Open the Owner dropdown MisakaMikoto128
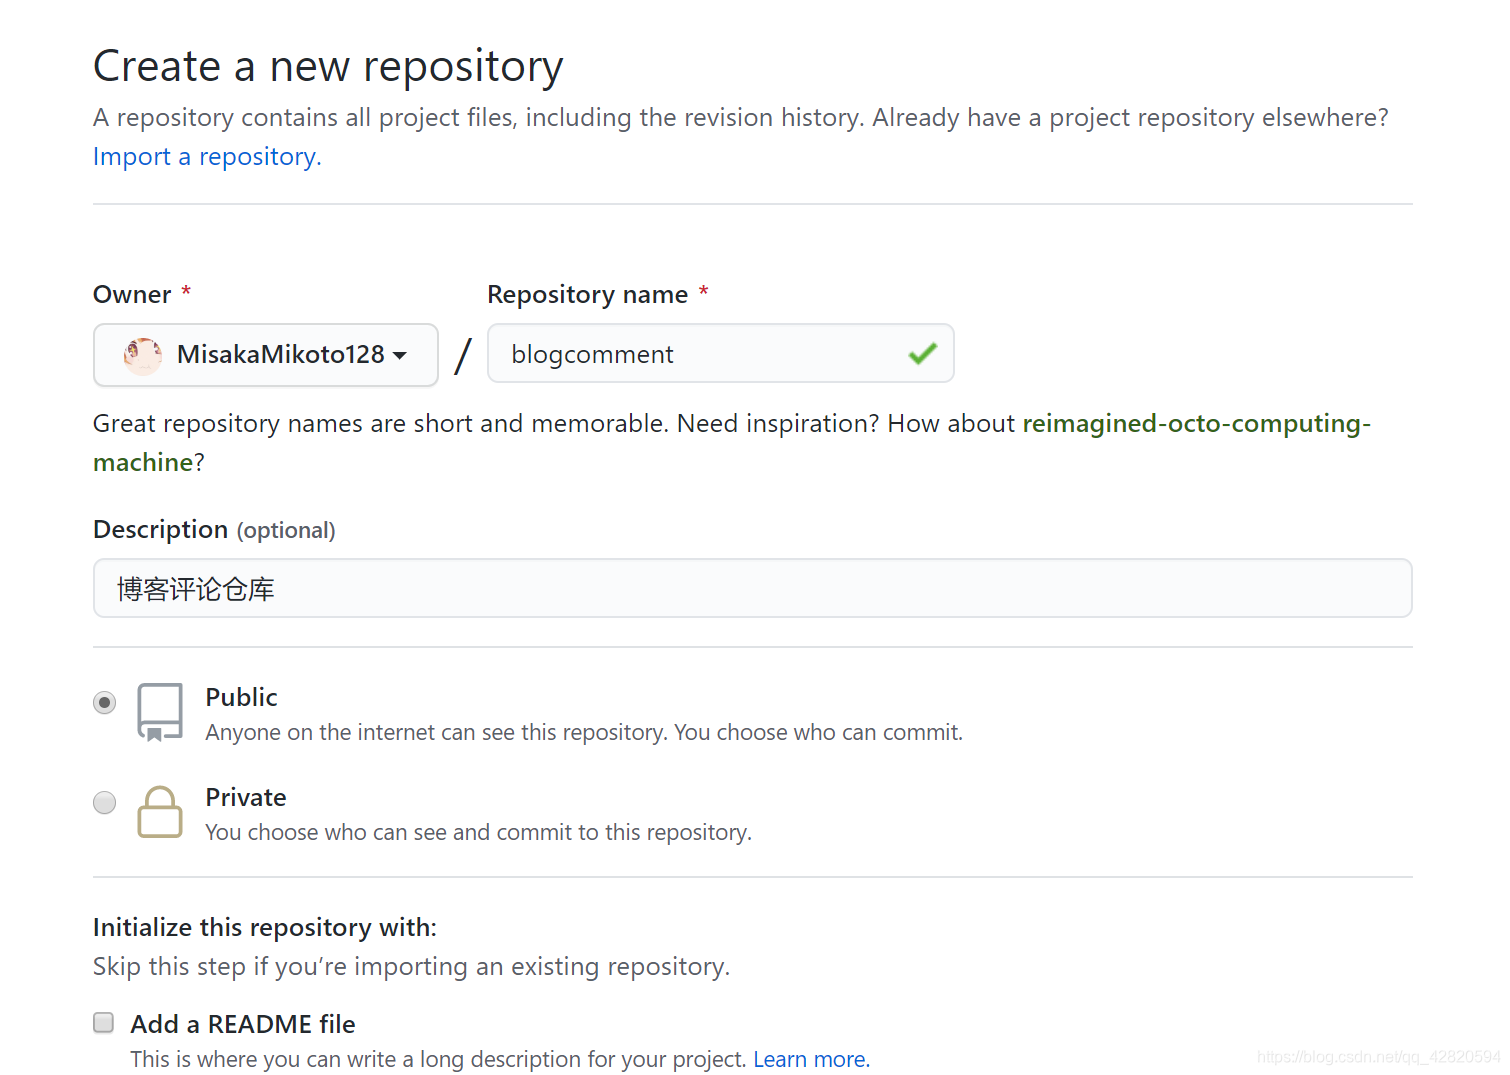 (x=266, y=355)
